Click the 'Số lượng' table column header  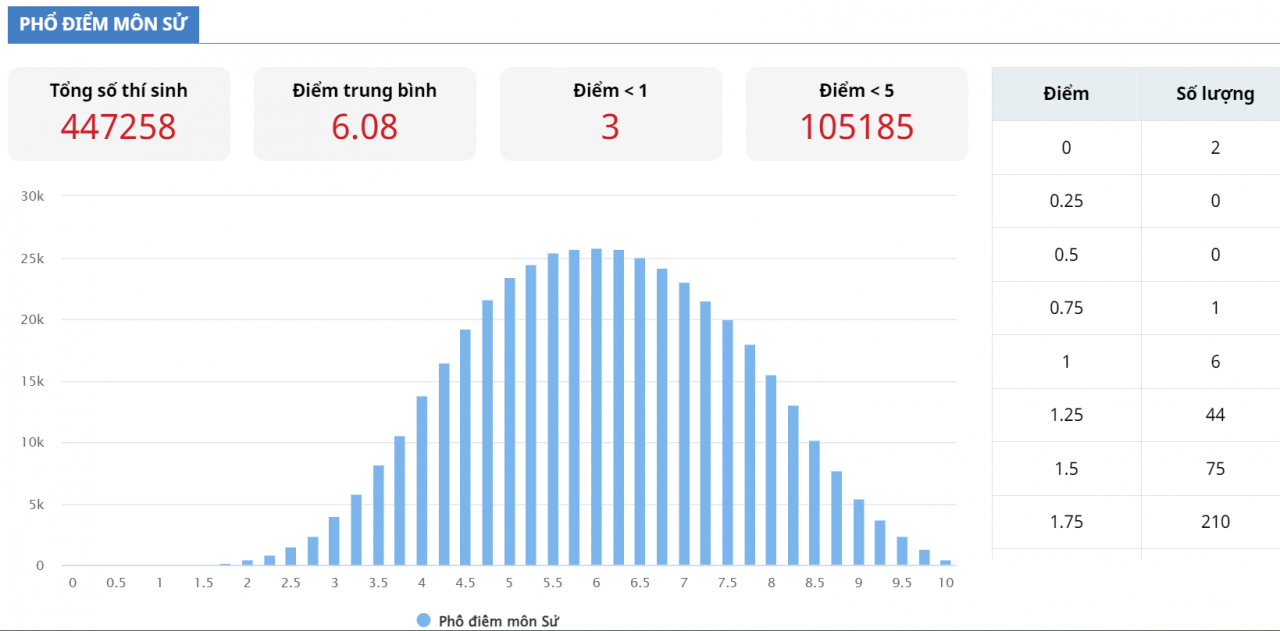[x=1215, y=94]
